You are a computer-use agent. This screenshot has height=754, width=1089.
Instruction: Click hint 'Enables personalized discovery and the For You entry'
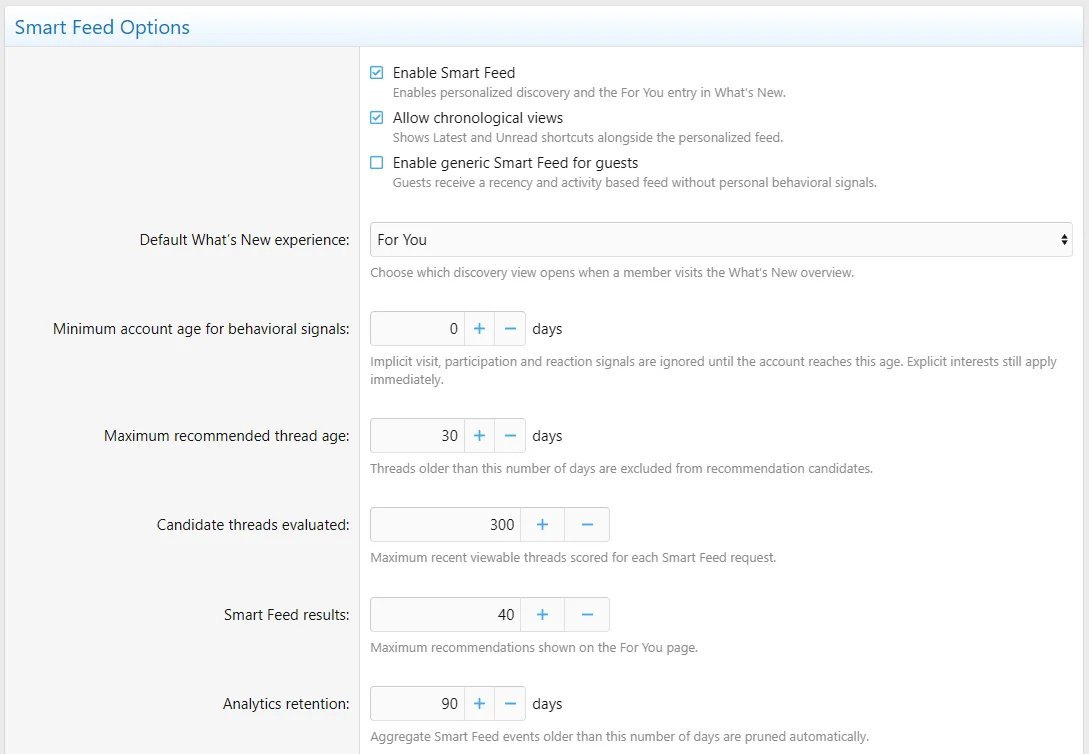pos(589,92)
